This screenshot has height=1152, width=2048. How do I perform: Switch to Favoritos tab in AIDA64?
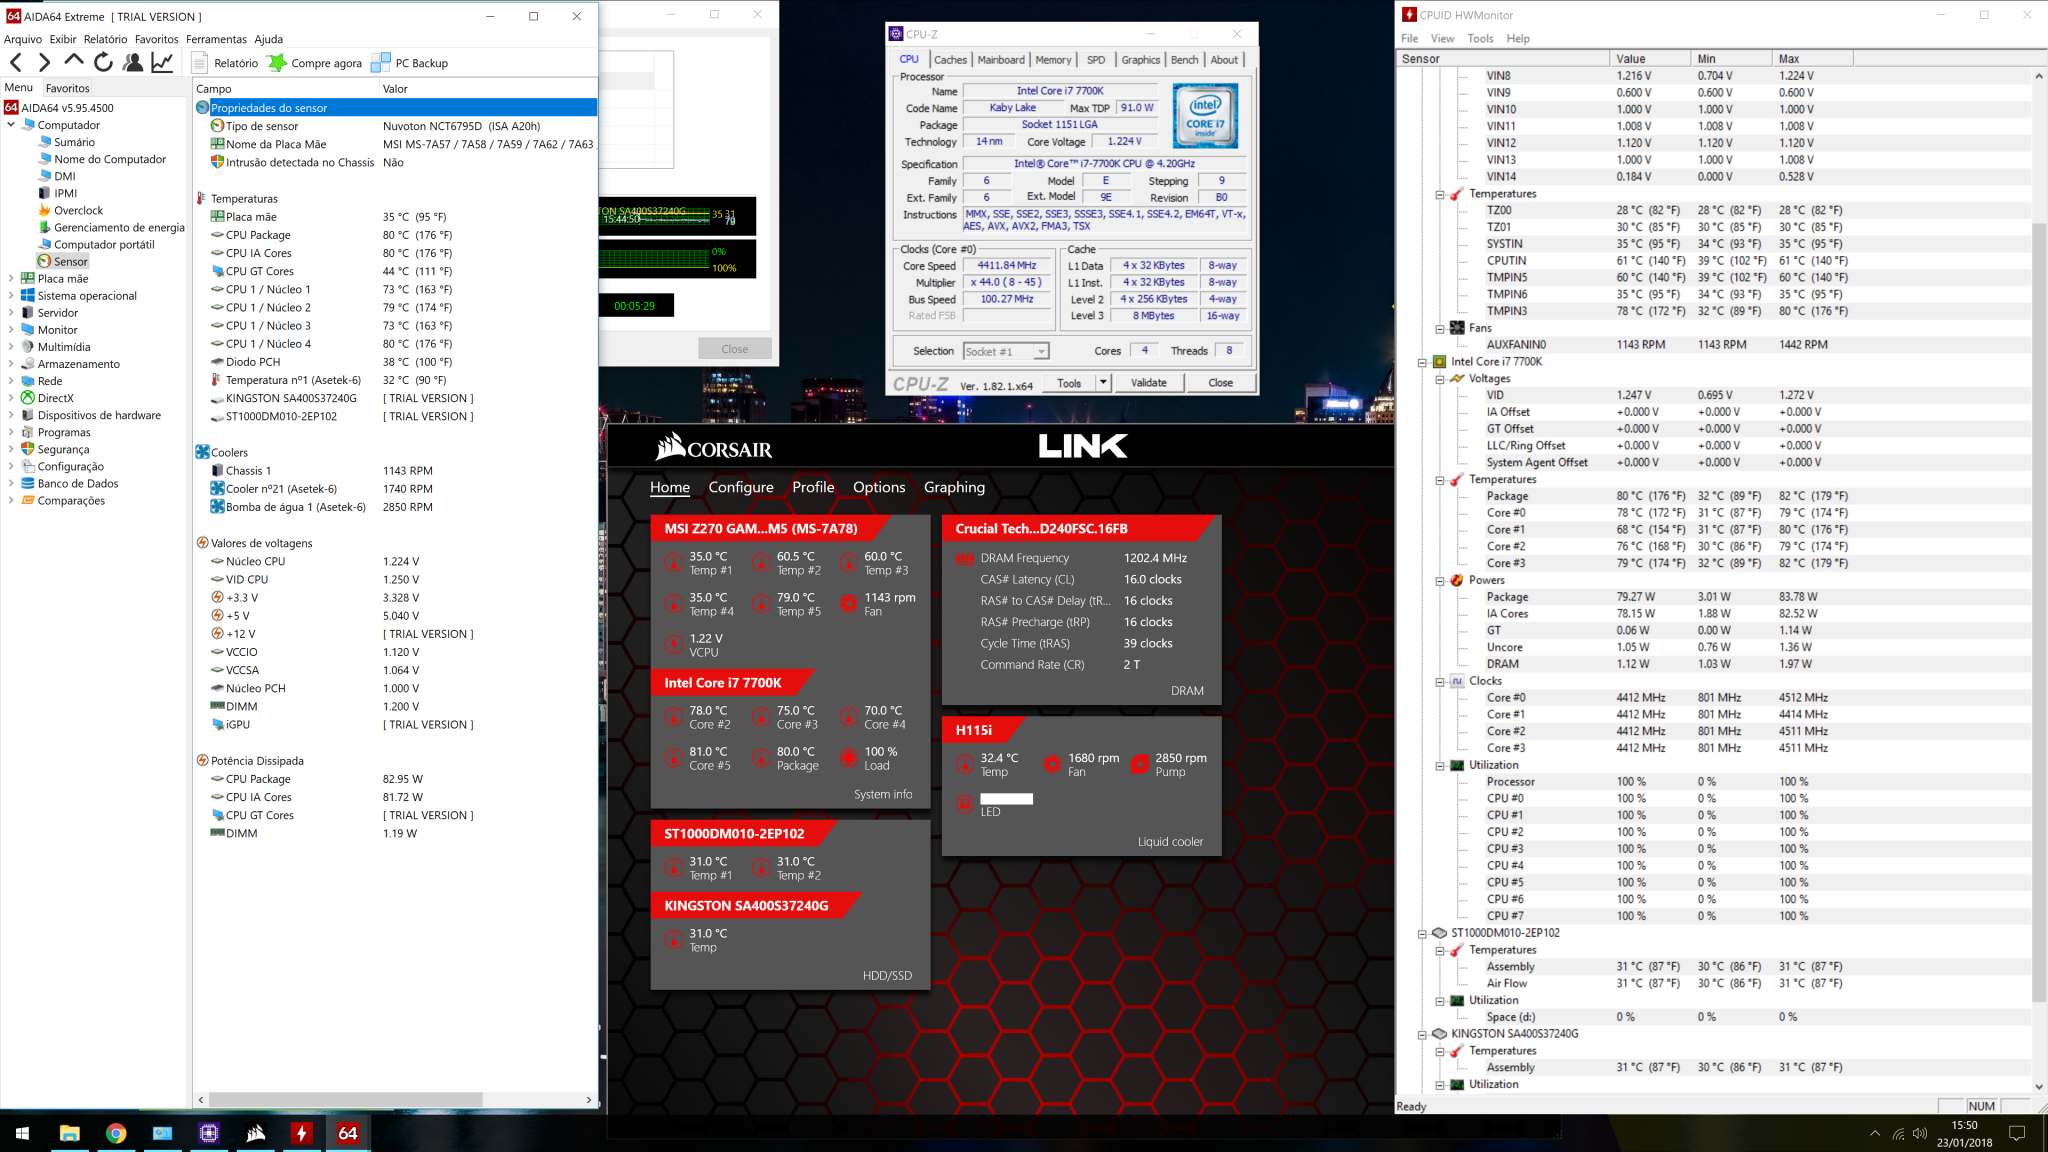(x=67, y=88)
